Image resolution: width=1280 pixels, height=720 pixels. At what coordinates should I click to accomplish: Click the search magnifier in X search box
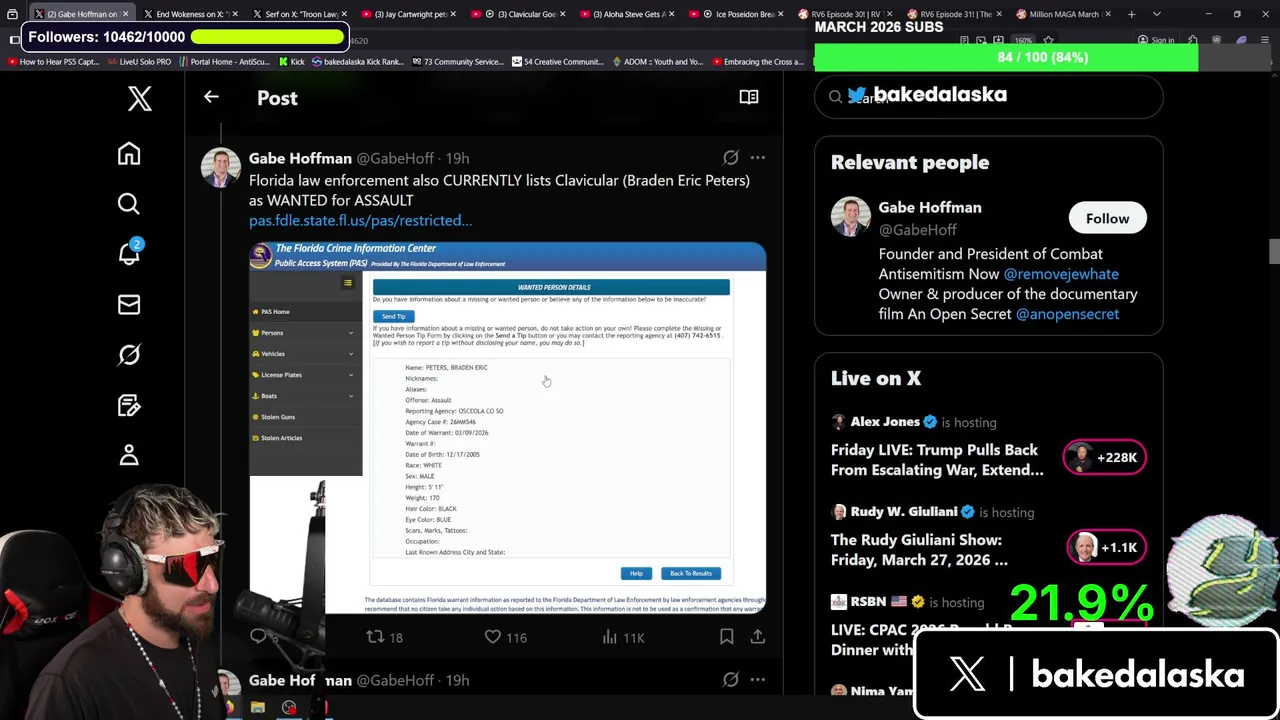click(x=835, y=97)
